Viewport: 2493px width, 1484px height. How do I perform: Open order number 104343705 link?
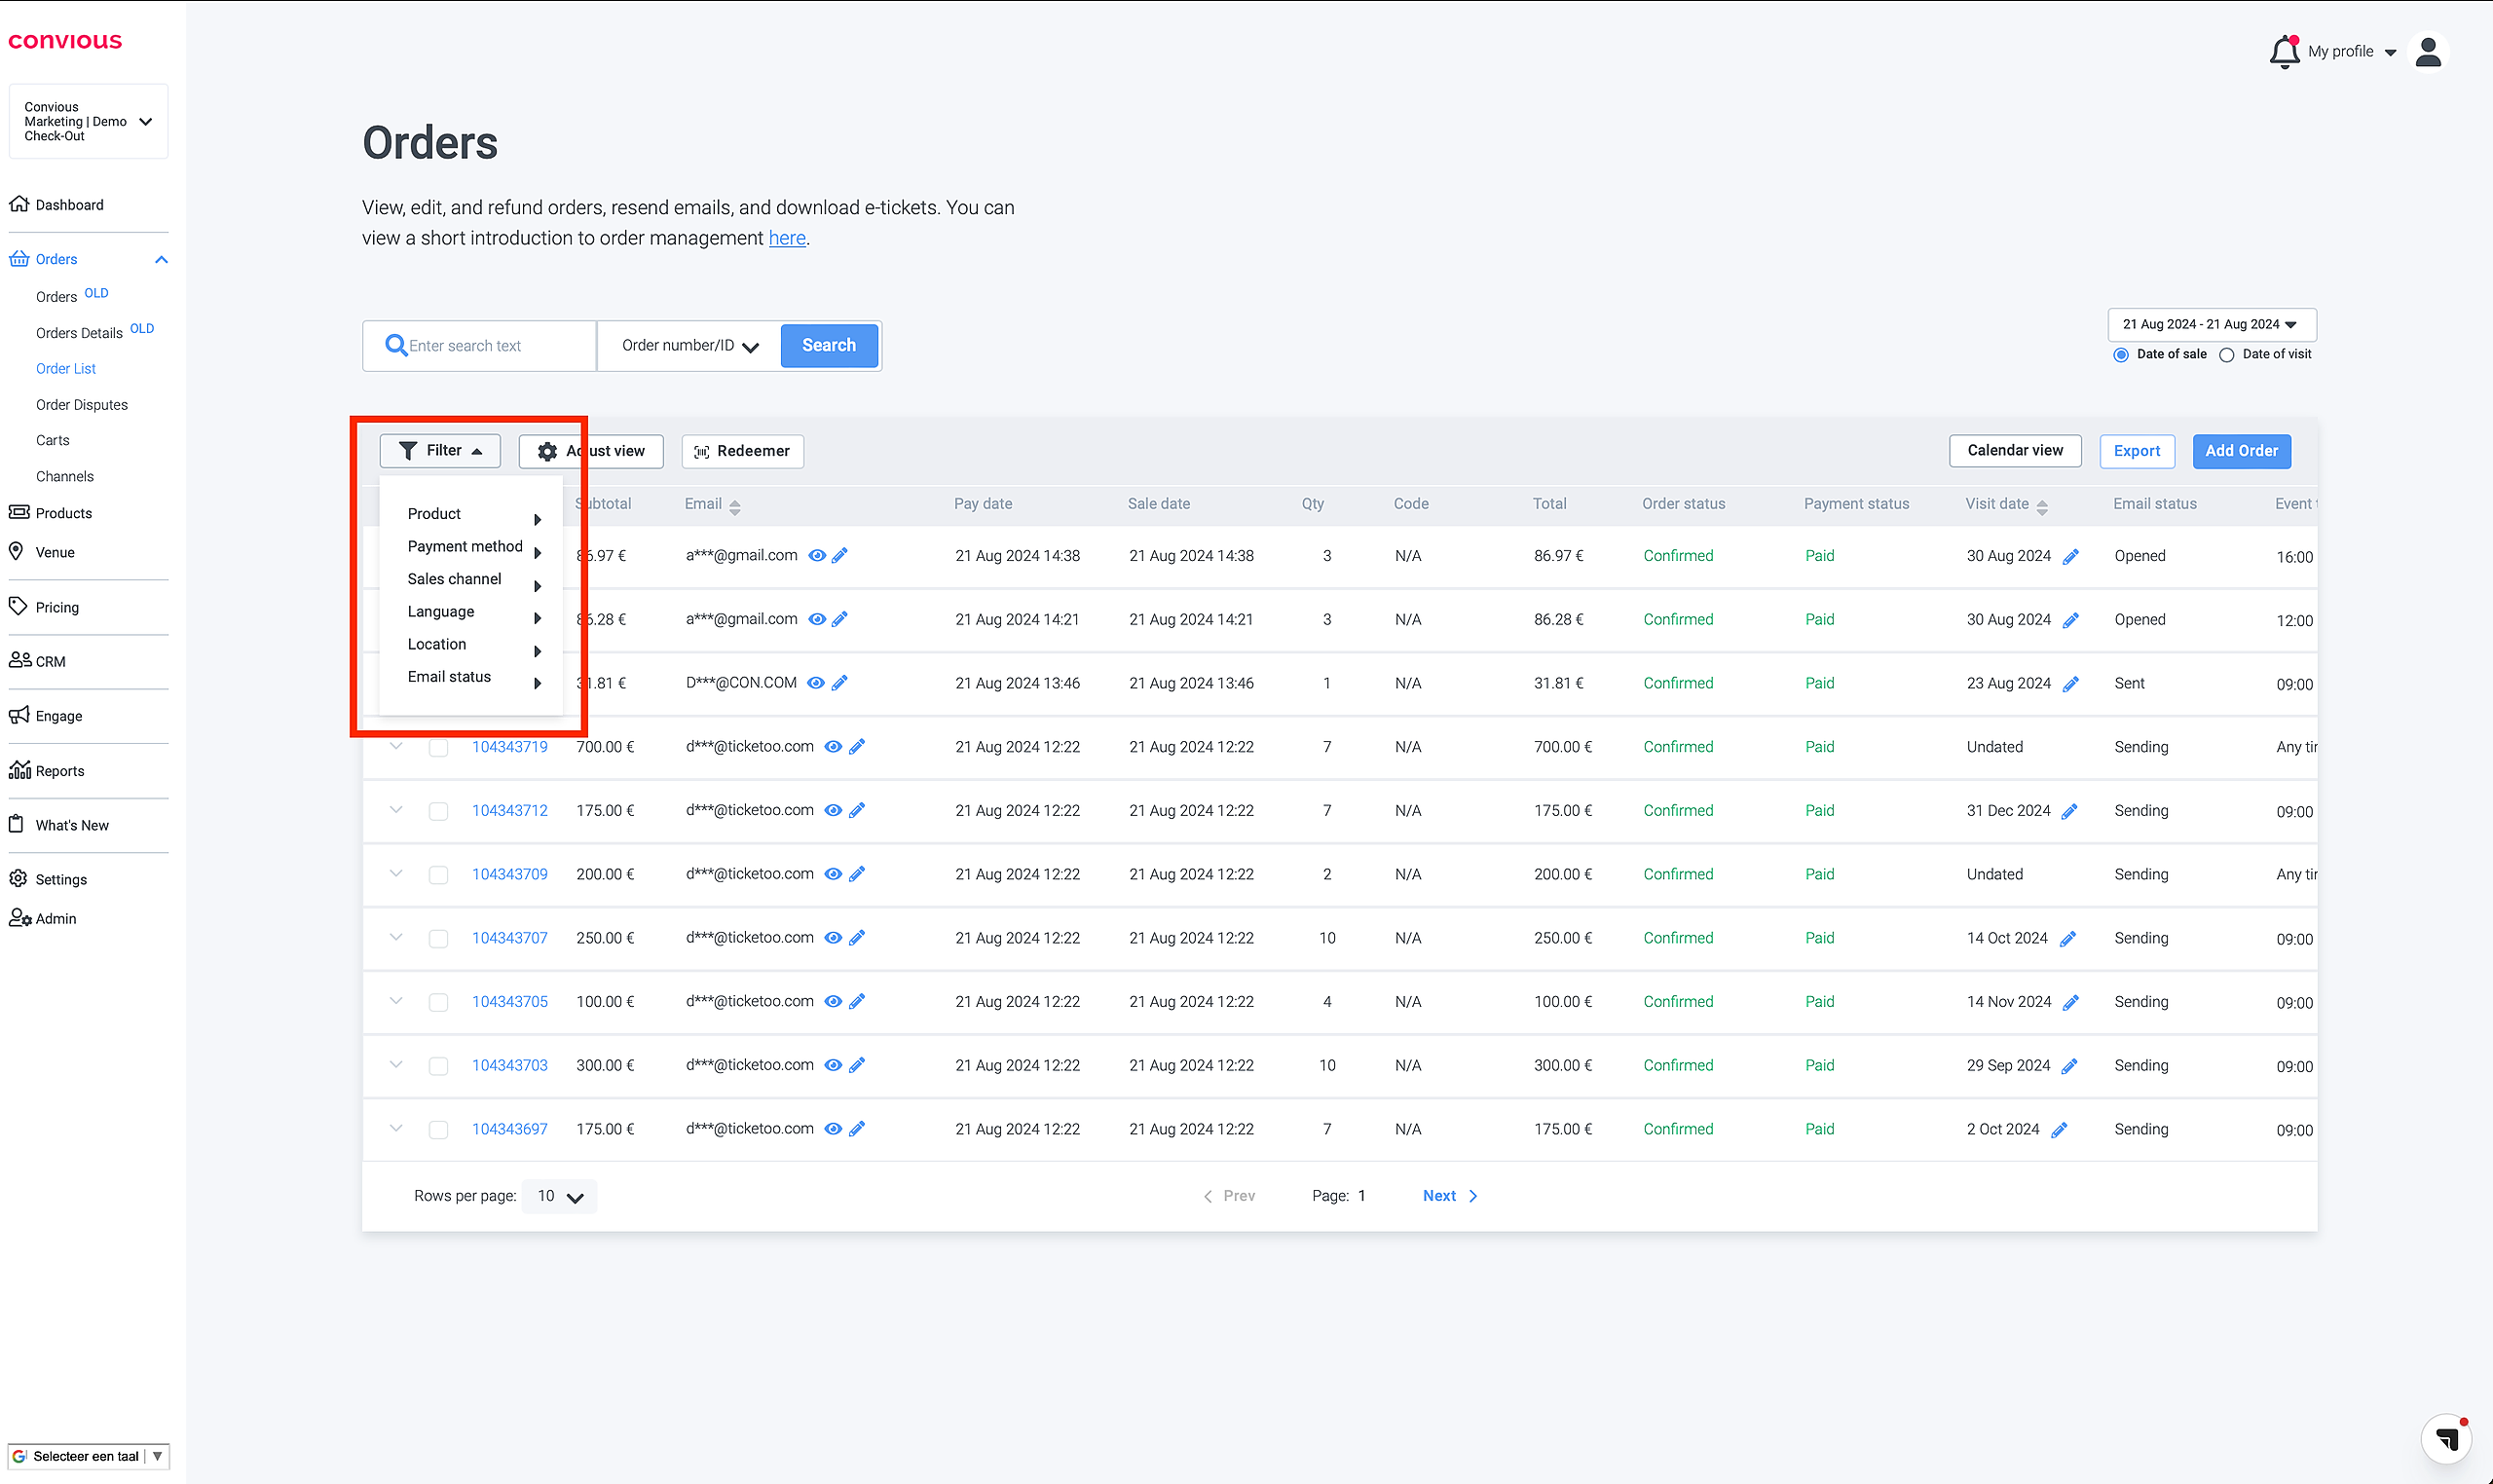click(509, 1002)
